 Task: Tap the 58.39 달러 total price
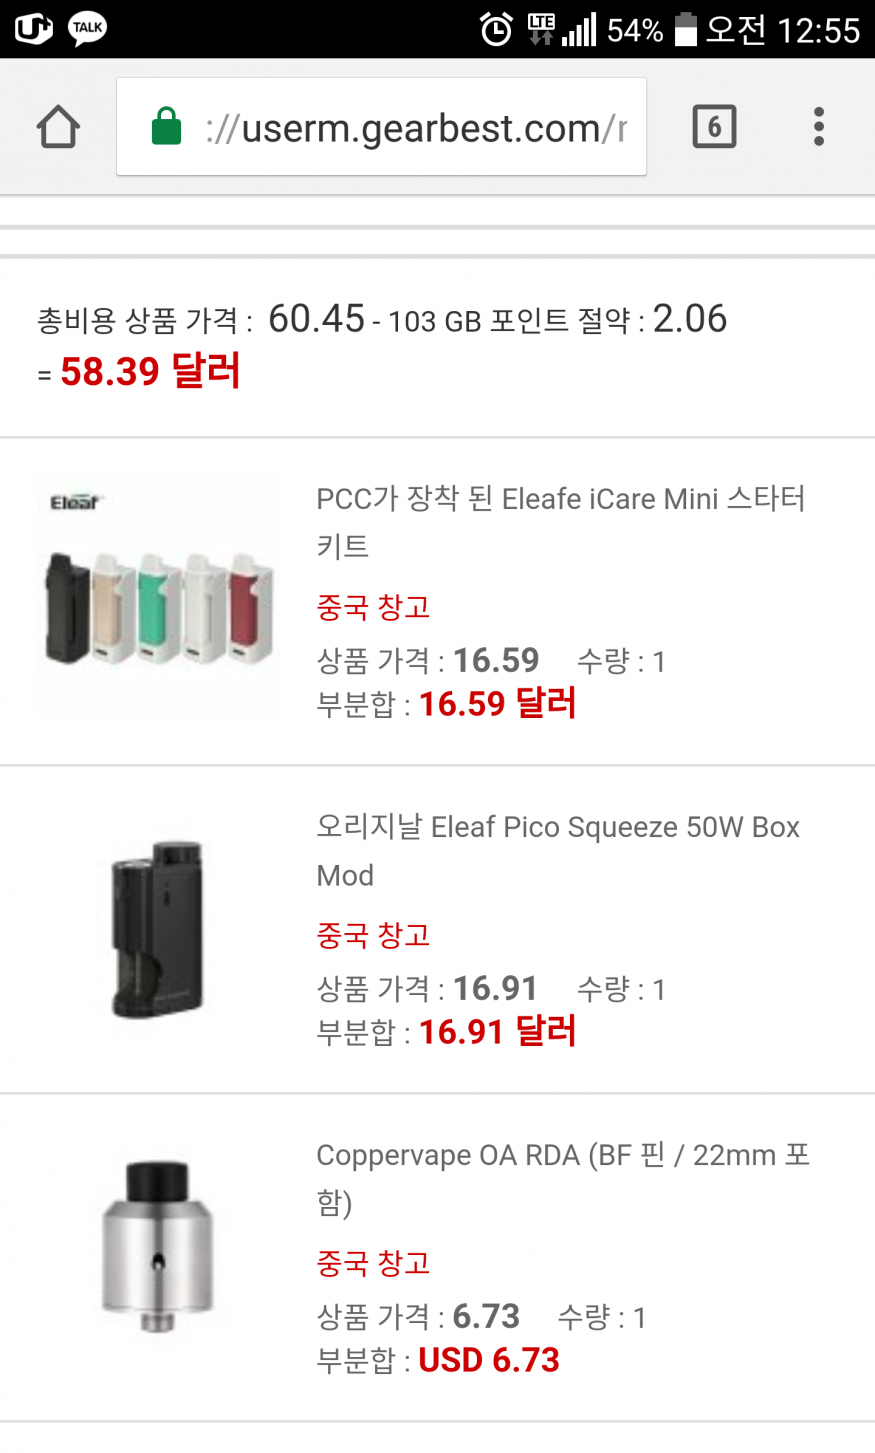pos(150,372)
